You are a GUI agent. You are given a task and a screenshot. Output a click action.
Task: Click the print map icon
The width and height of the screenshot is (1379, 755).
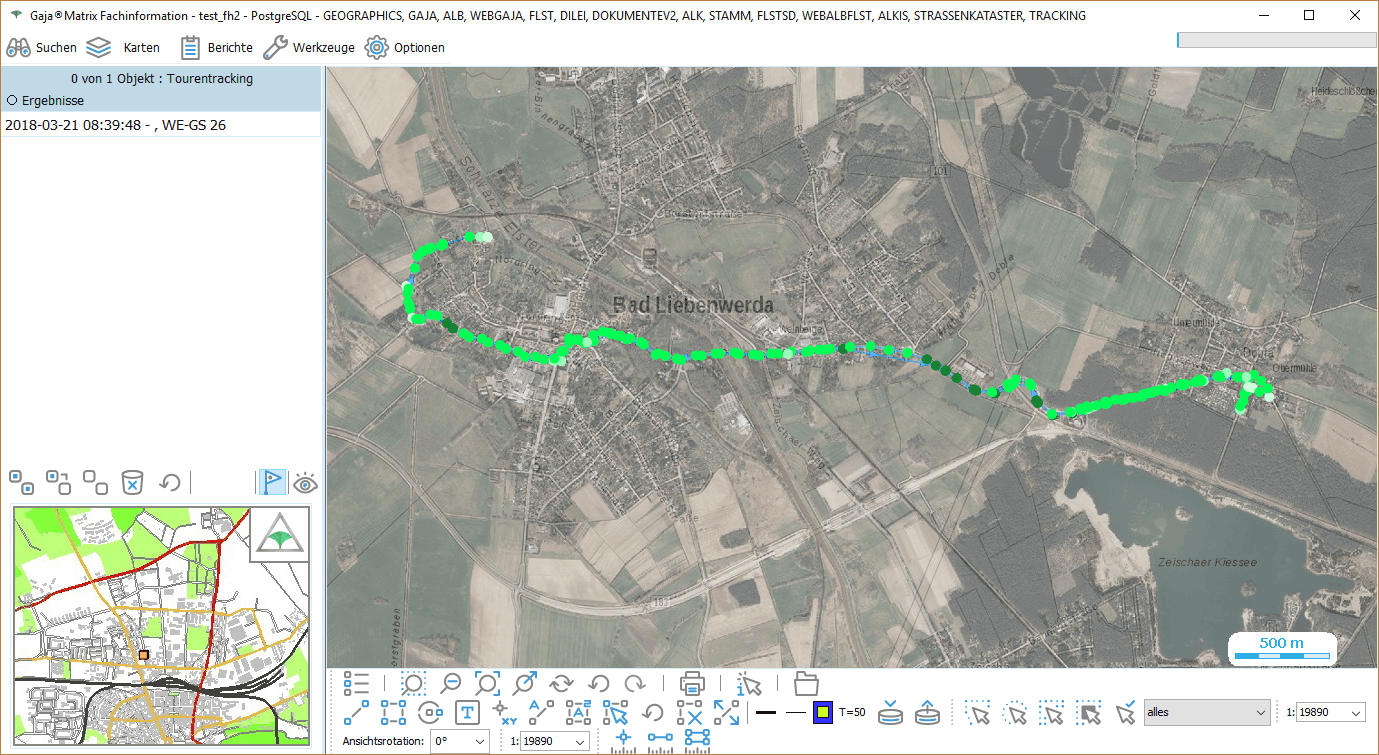tap(692, 684)
